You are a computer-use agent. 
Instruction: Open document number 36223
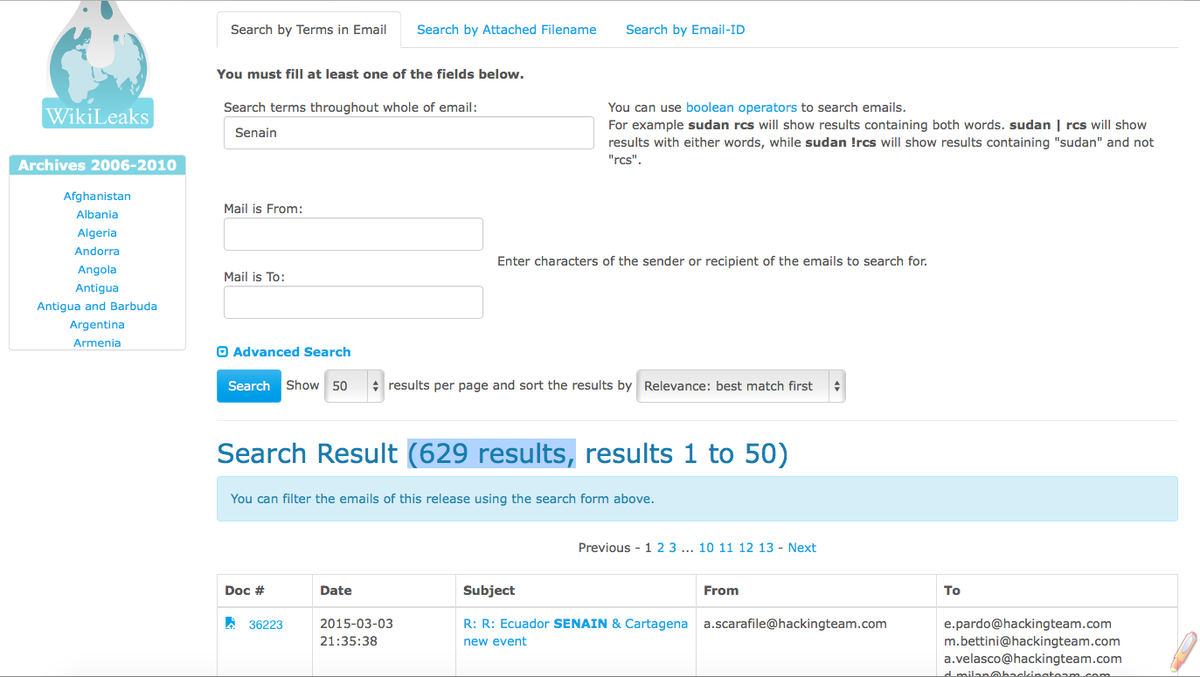[266, 625]
